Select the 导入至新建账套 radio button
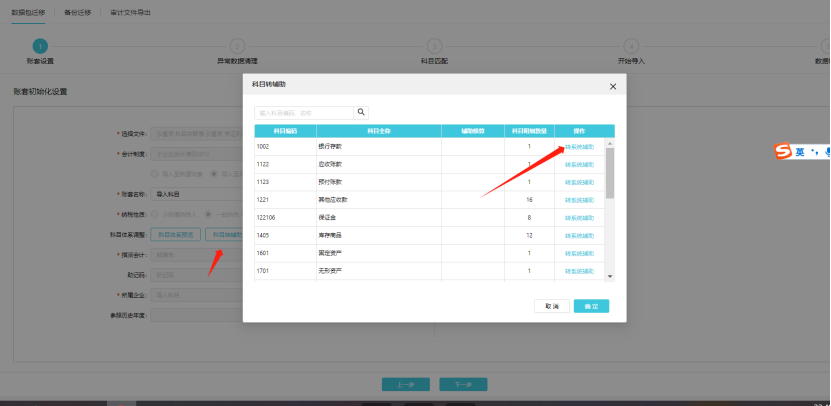Screen dimensions: 831x406 click(x=153, y=173)
